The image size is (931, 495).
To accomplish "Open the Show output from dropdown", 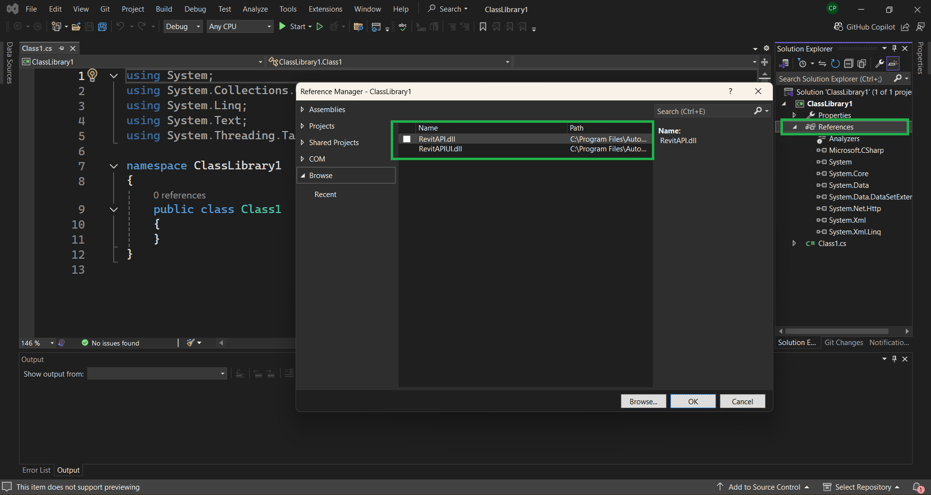I will 157,374.
